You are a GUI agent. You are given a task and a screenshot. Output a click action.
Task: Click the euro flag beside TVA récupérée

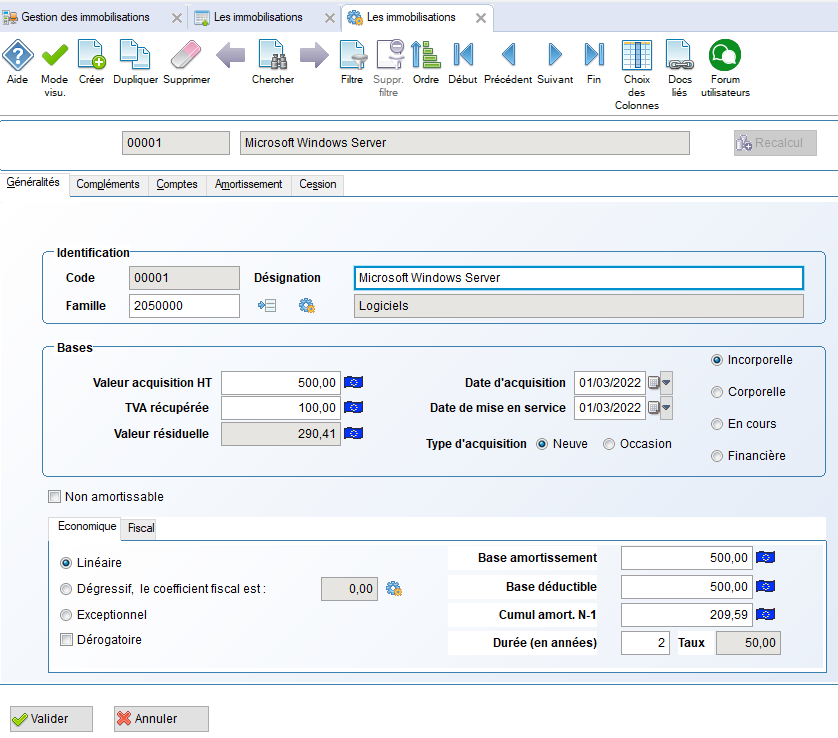[x=353, y=408]
